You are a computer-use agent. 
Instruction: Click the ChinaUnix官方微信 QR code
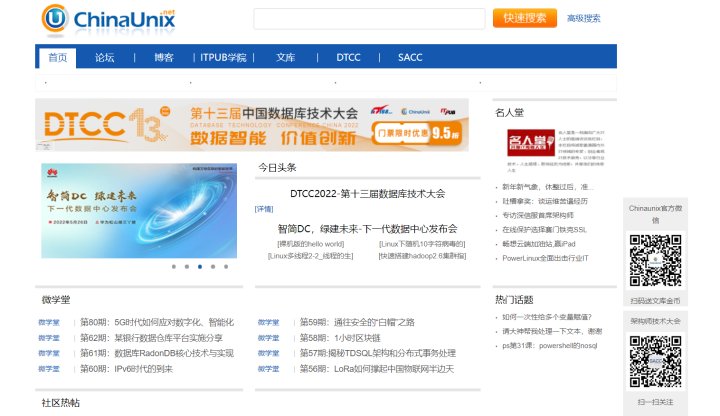[x=655, y=260]
